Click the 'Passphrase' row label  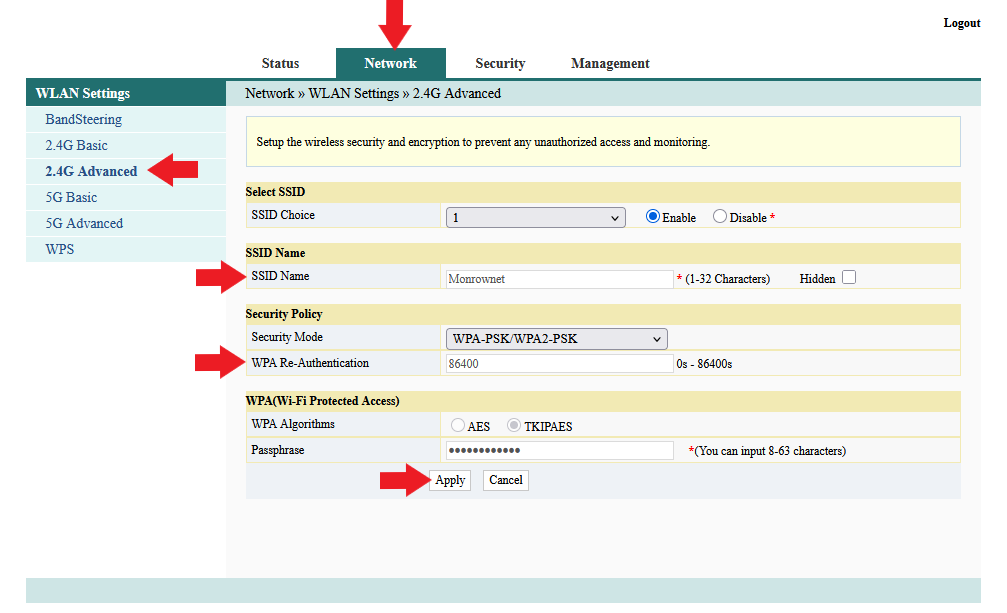[277, 450]
